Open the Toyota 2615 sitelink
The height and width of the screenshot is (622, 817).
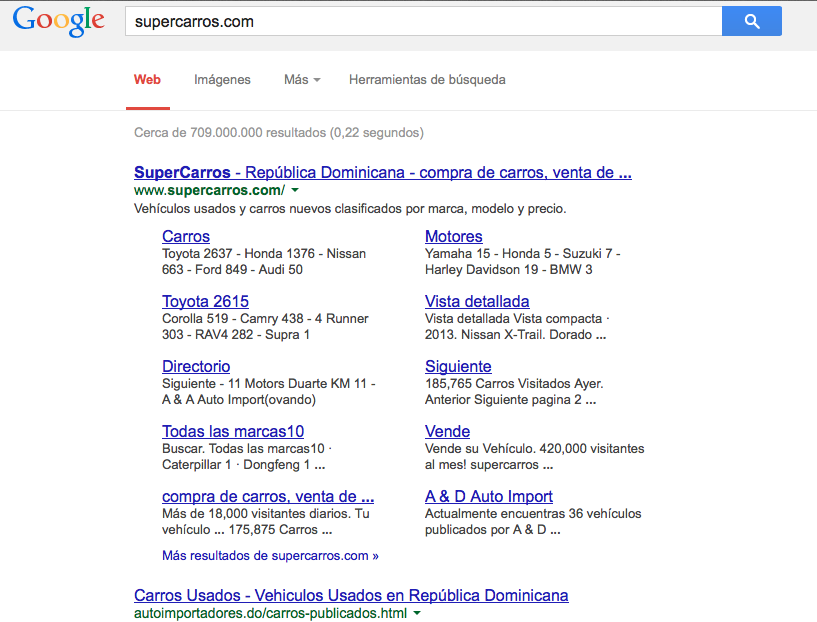205,302
